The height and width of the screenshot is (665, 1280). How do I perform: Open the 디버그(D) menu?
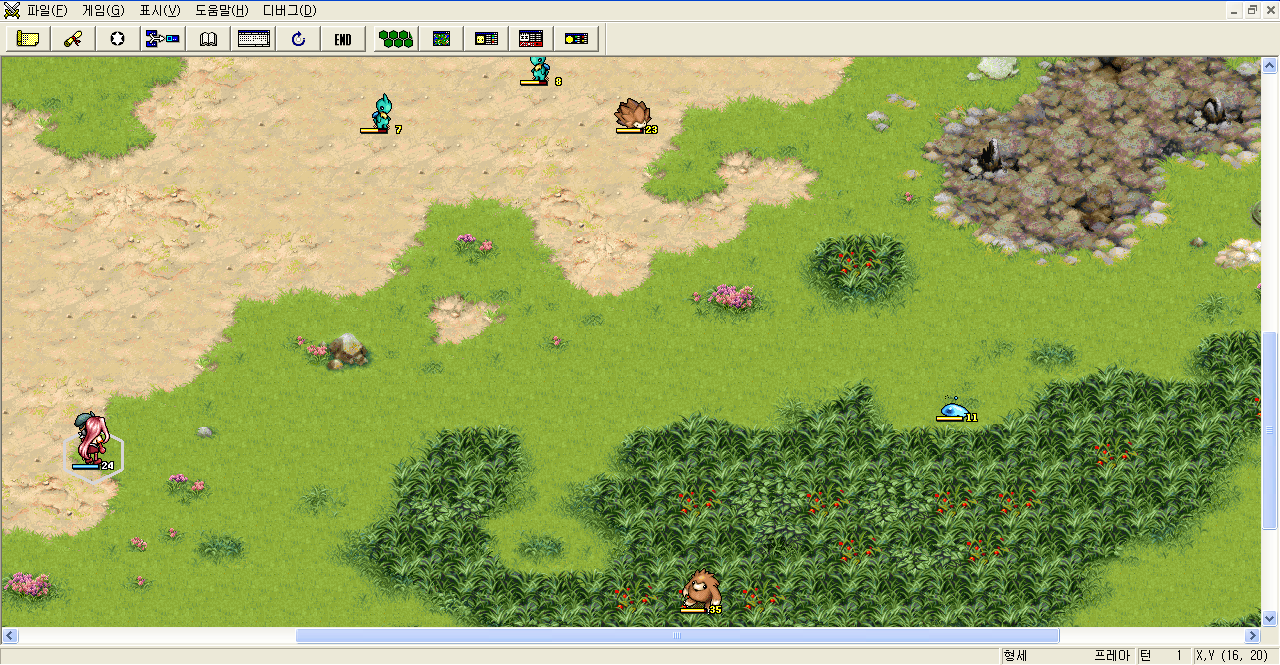tap(289, 11)
